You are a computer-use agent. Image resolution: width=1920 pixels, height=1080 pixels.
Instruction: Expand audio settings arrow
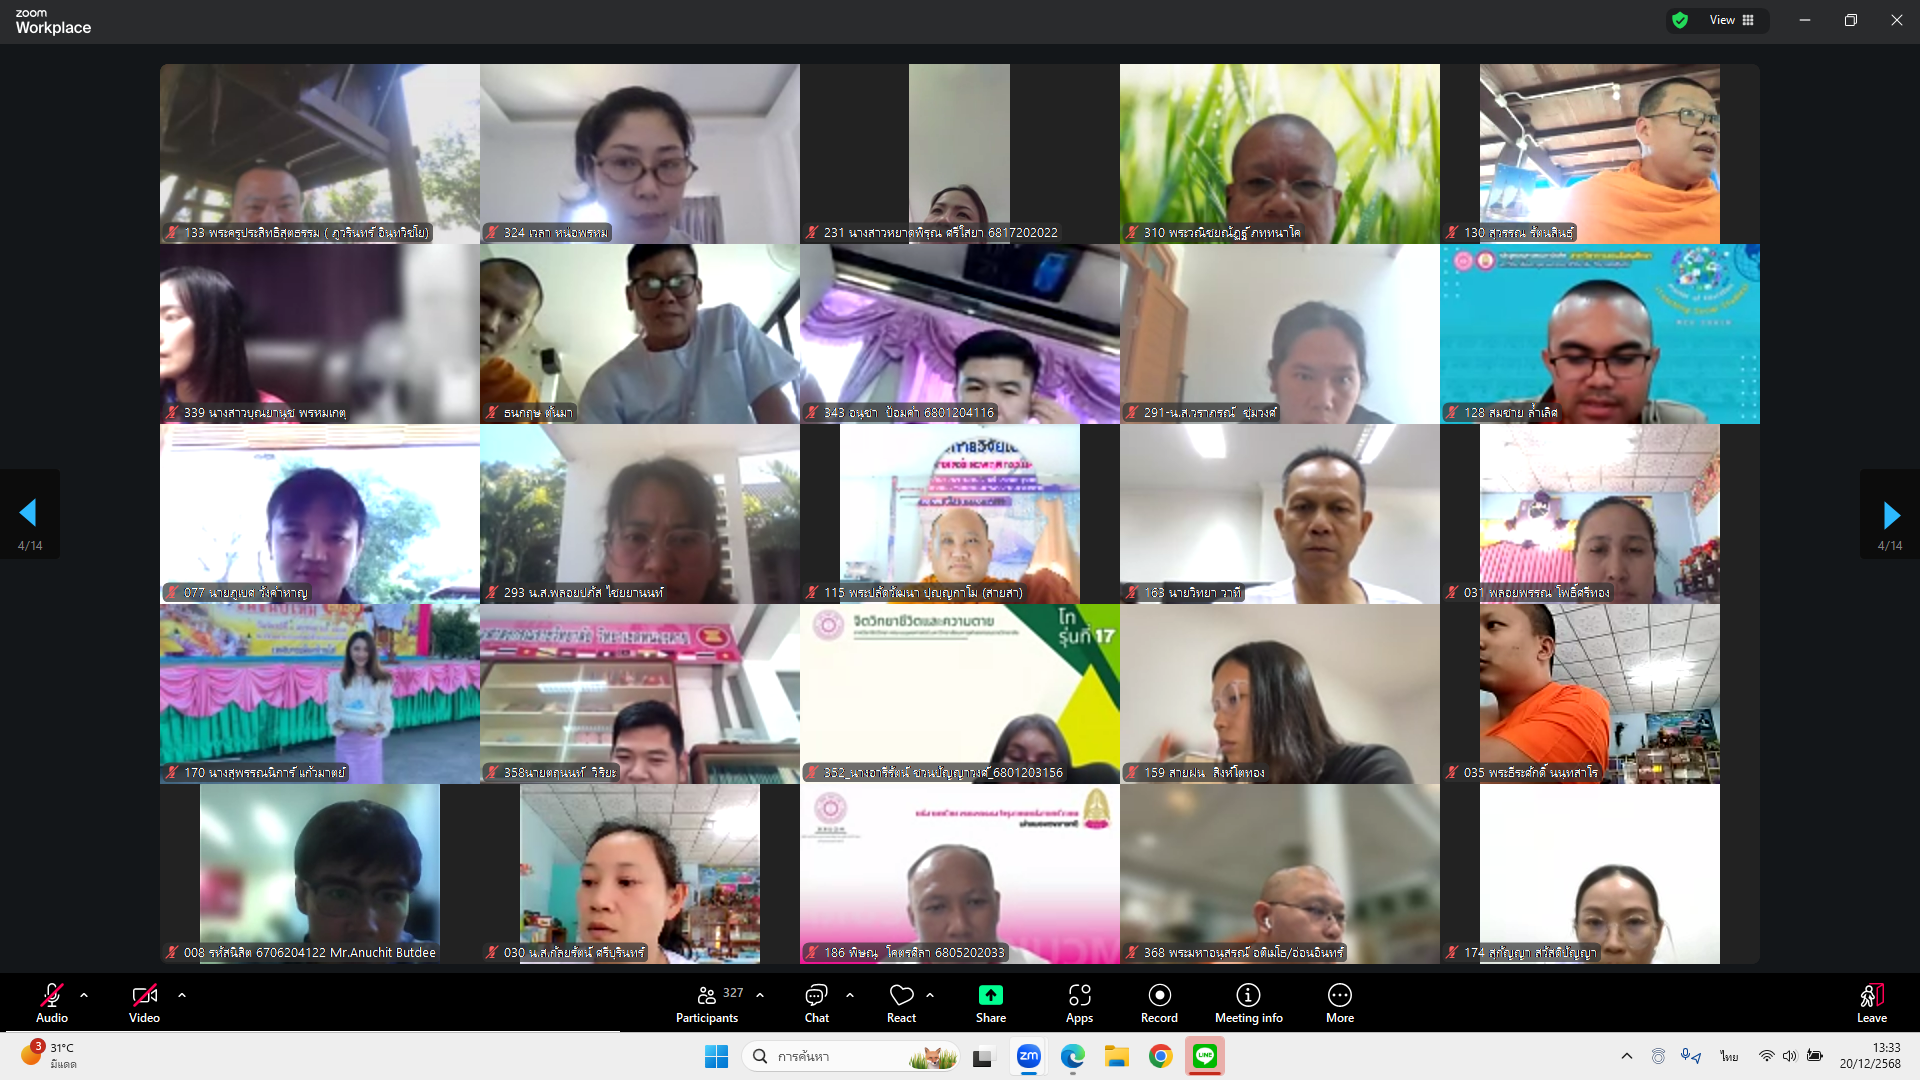(x=84, y=995)
